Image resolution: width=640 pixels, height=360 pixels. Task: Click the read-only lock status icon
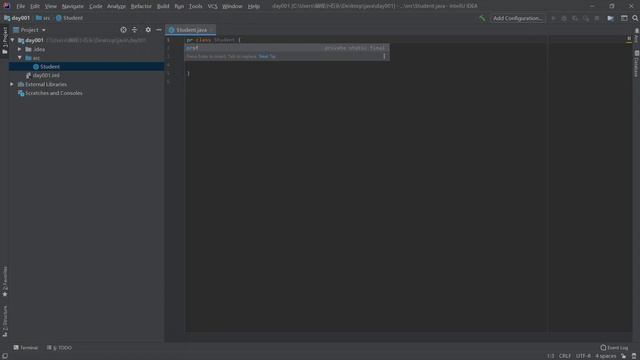tap(624, 356)
